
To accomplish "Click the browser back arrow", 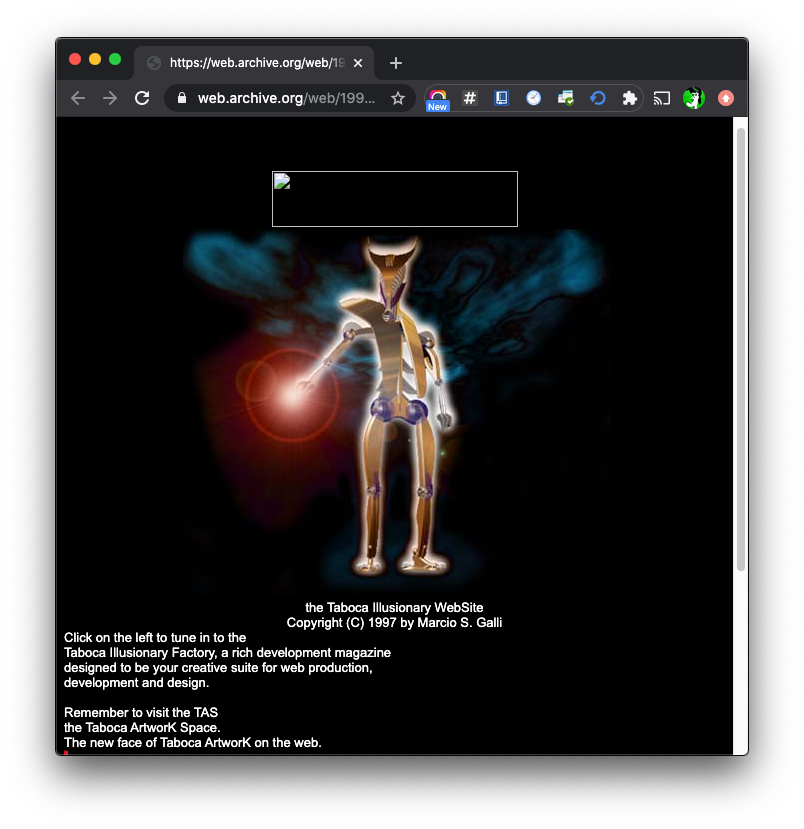I will click(78, 98).
